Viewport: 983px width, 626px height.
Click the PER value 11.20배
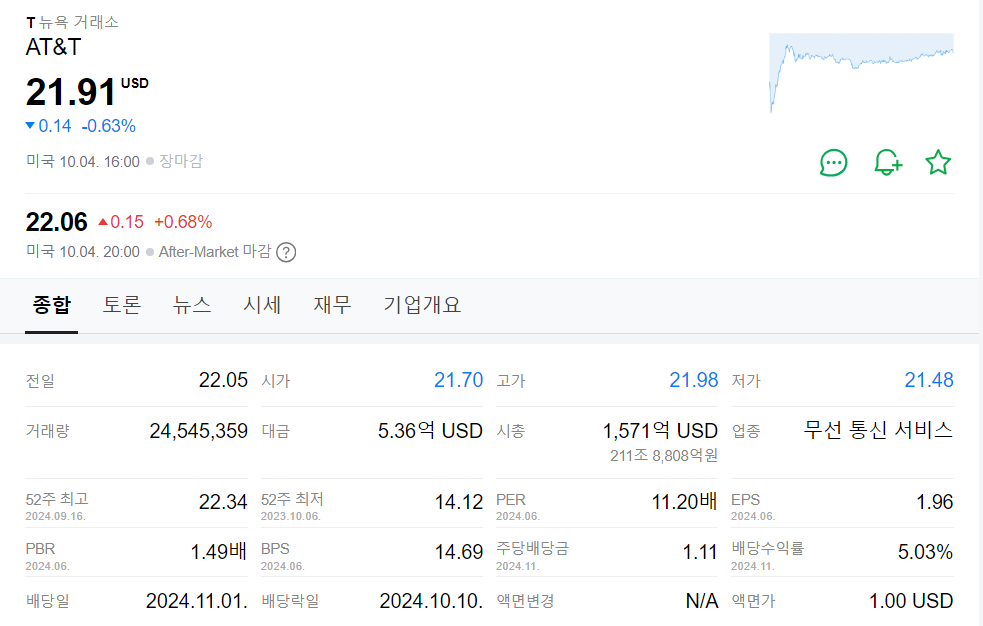tap(685, 502)
